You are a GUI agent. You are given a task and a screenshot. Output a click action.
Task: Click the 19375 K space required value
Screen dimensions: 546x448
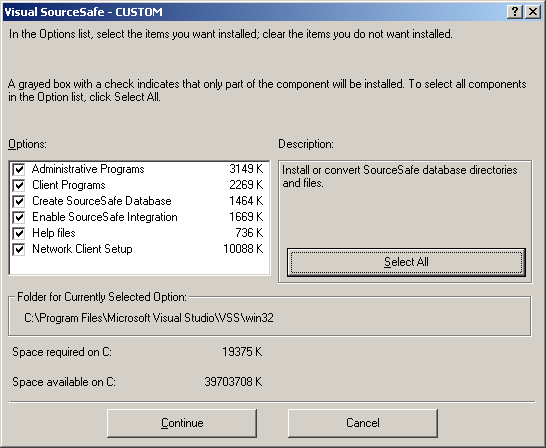pyautogui.click(x=242, y=352)
